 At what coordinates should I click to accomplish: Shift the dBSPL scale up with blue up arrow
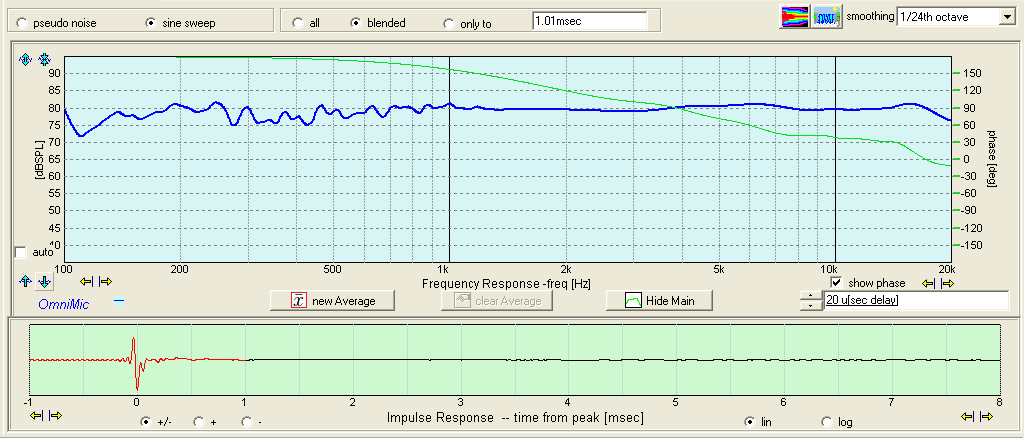click(x=26, y=282)
